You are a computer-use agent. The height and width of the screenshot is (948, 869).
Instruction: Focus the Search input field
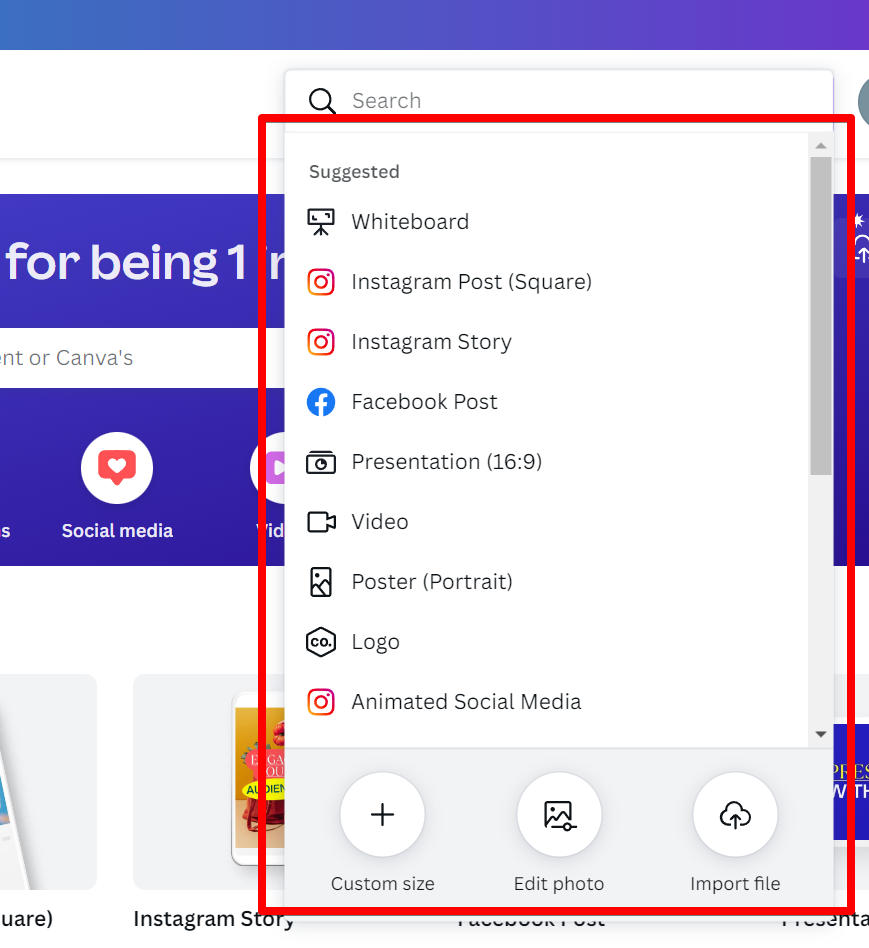559,100
